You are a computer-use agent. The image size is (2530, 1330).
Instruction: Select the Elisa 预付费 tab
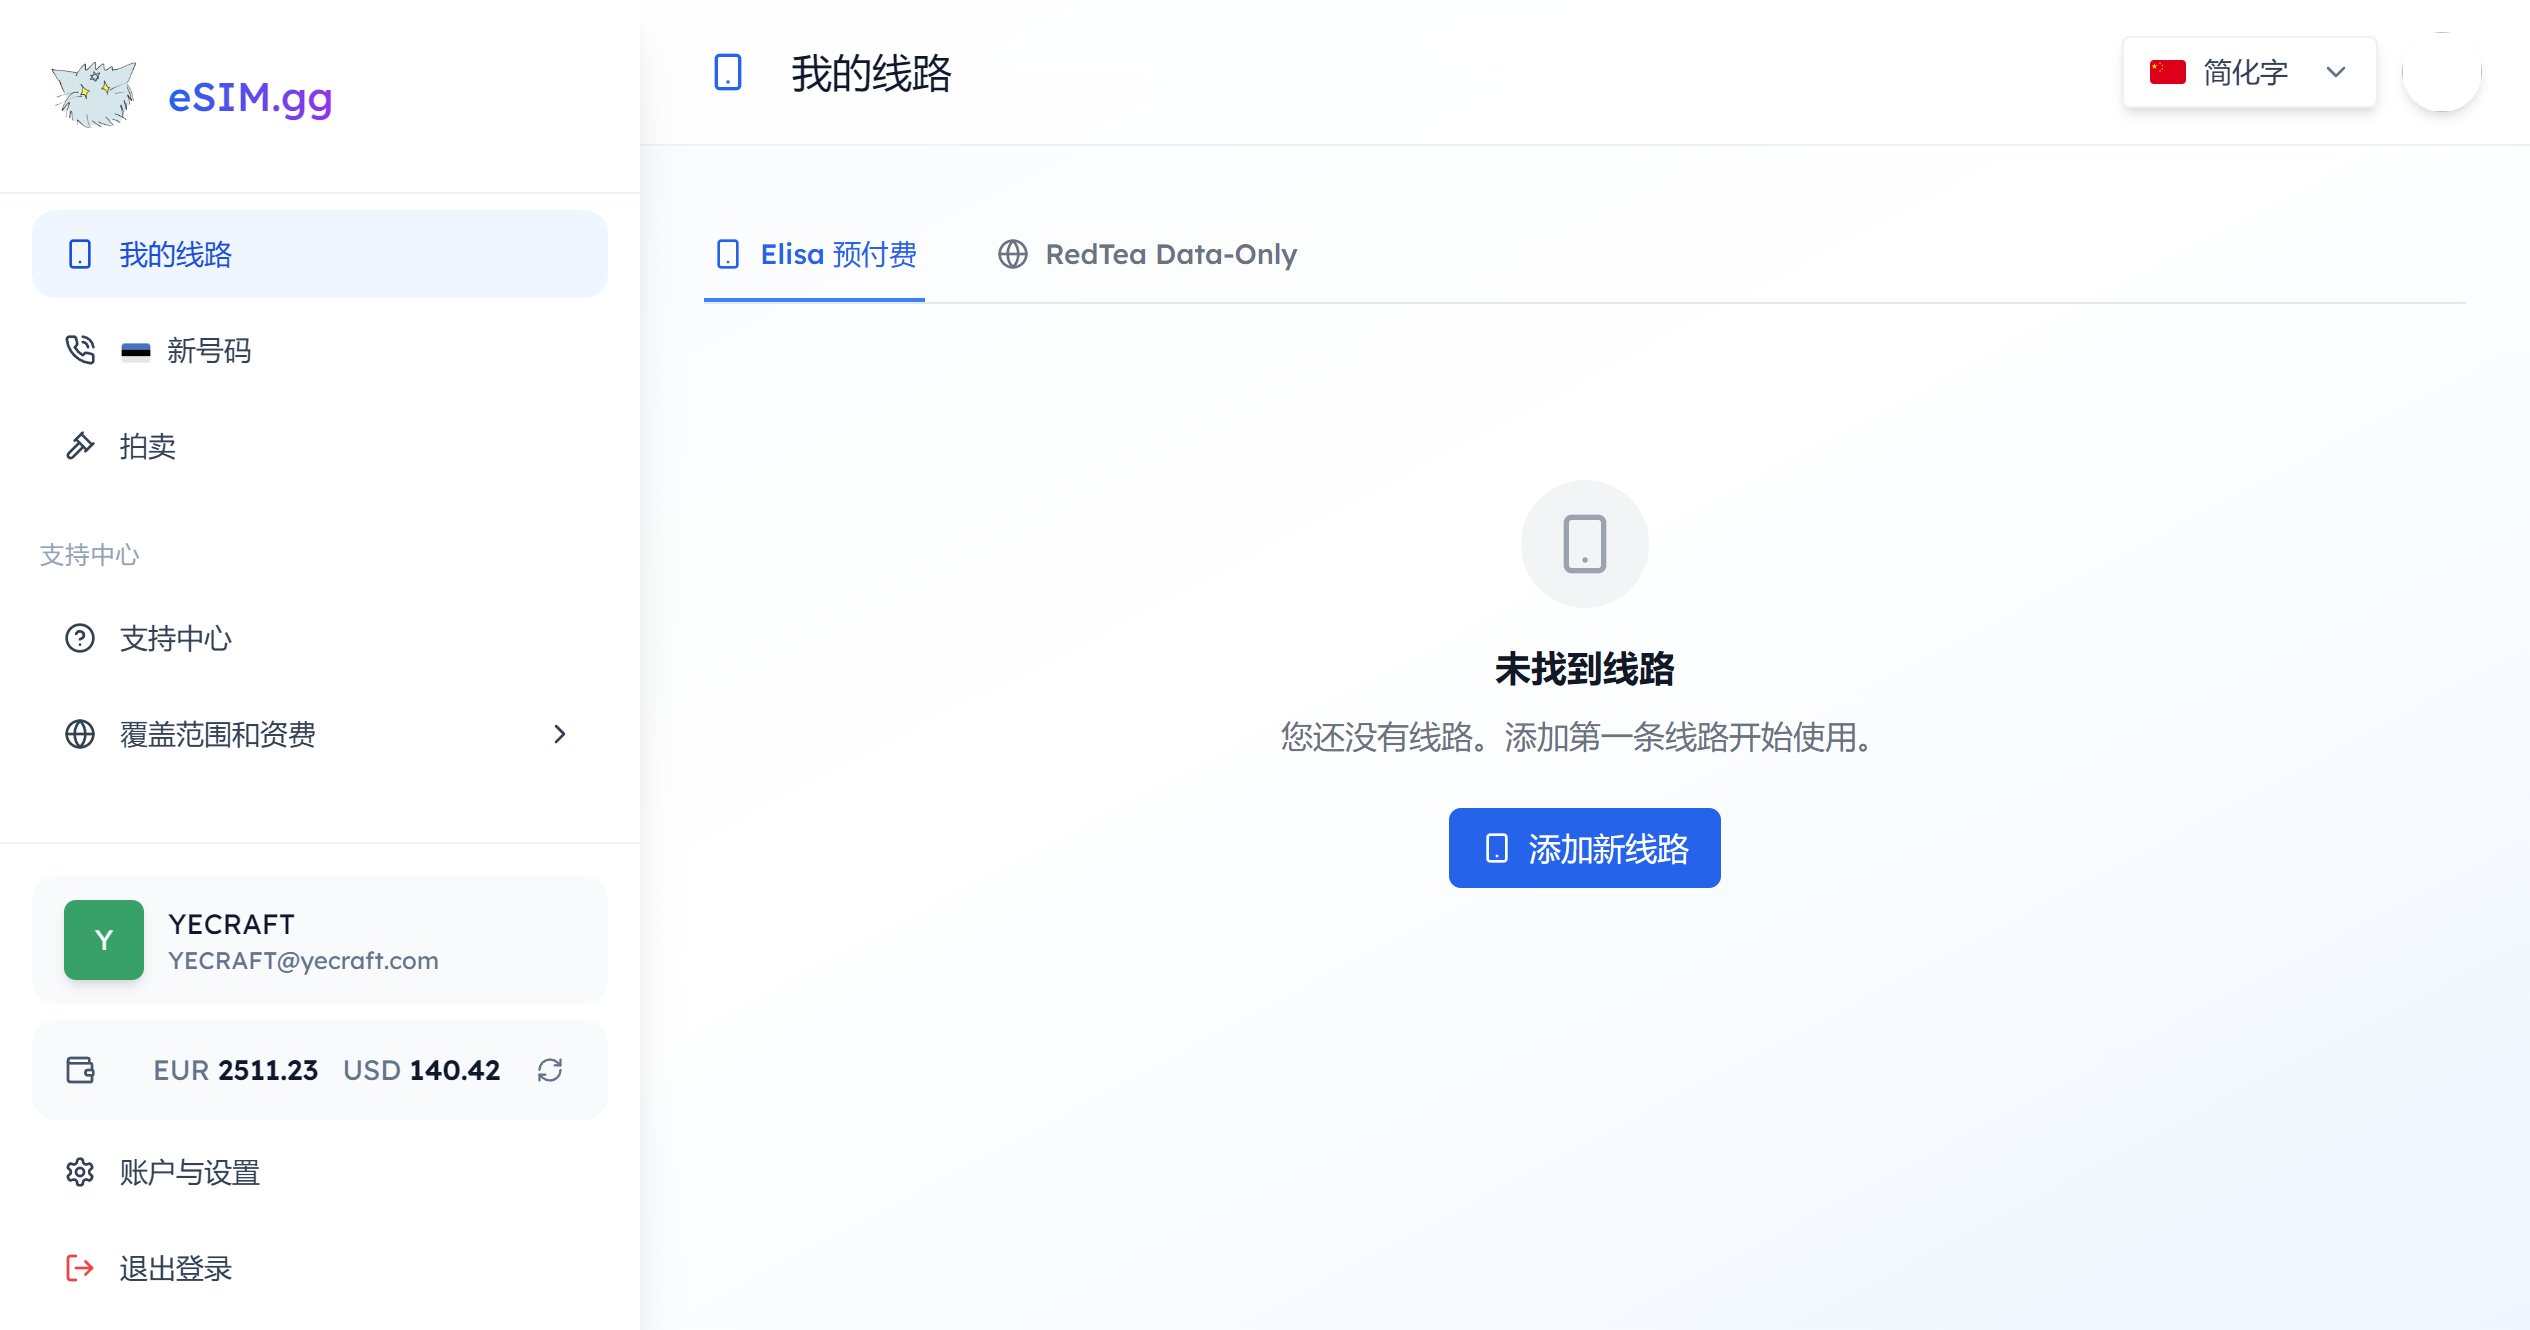coord(814,255)
